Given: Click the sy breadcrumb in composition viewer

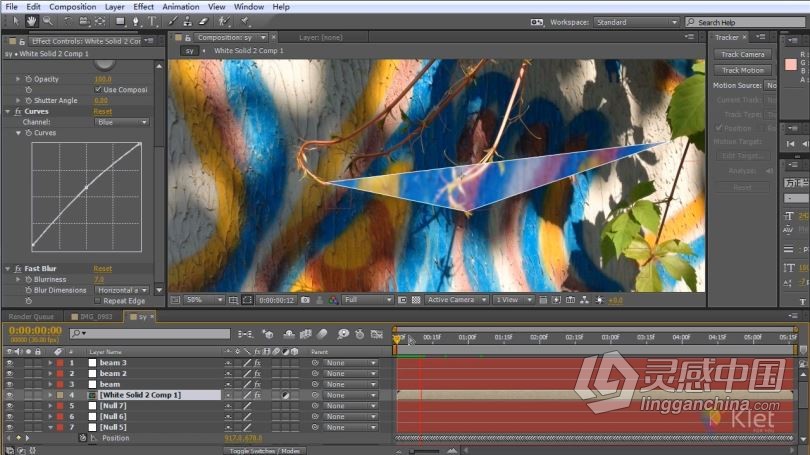Looking at the screenshot, I should 190,51.
